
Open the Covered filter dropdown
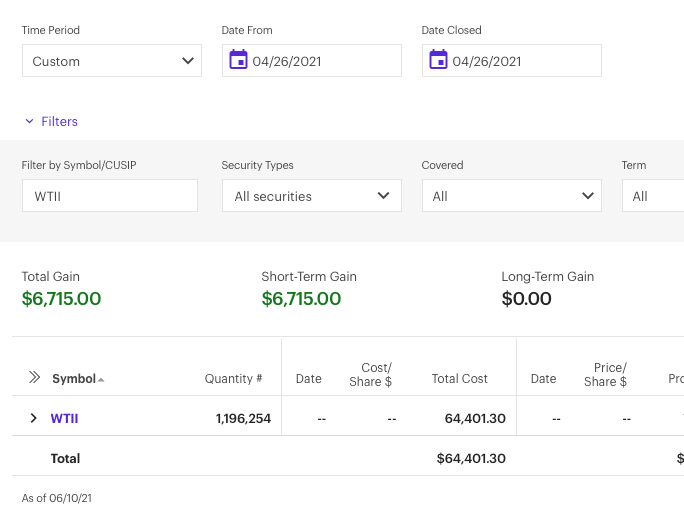pyautogui.click(x=511, y=196)
